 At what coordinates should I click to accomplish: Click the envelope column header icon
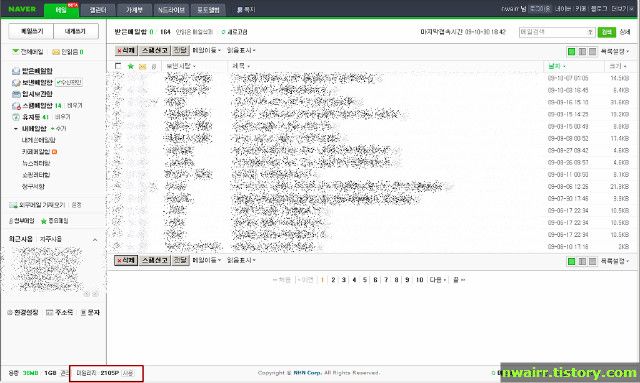(x=142, y=66)
